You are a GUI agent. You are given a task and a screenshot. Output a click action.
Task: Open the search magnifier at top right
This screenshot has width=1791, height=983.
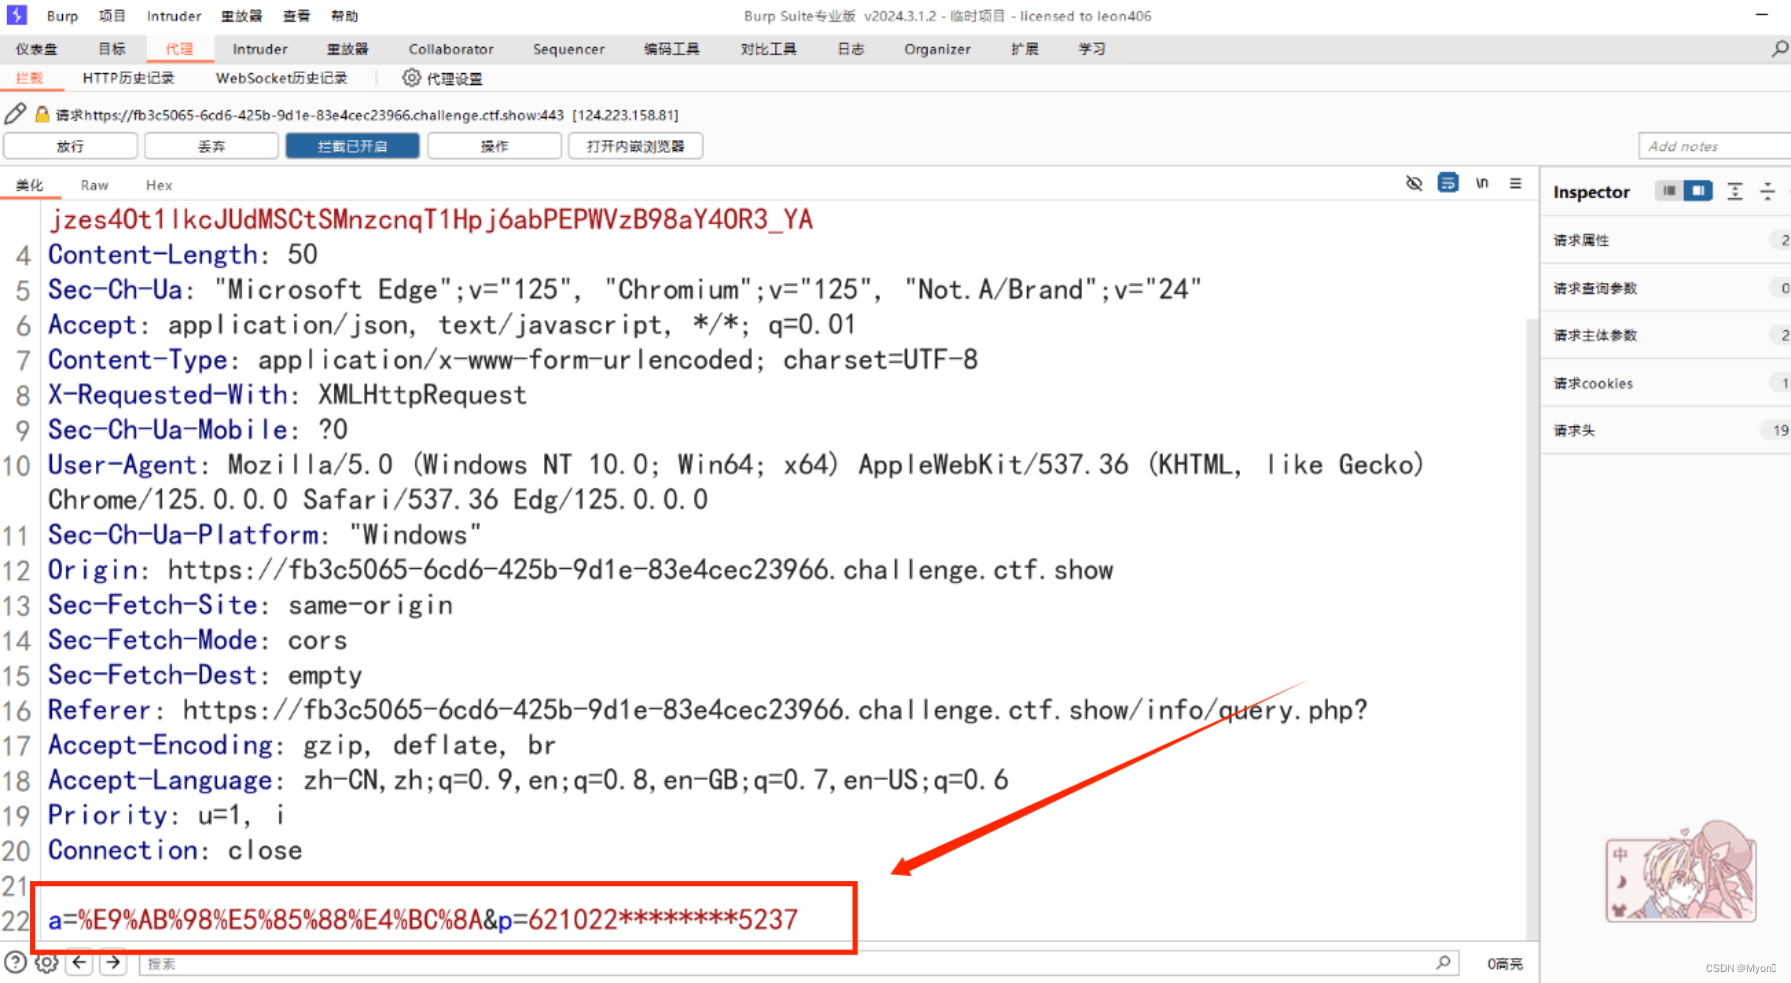click(1780, 47)
